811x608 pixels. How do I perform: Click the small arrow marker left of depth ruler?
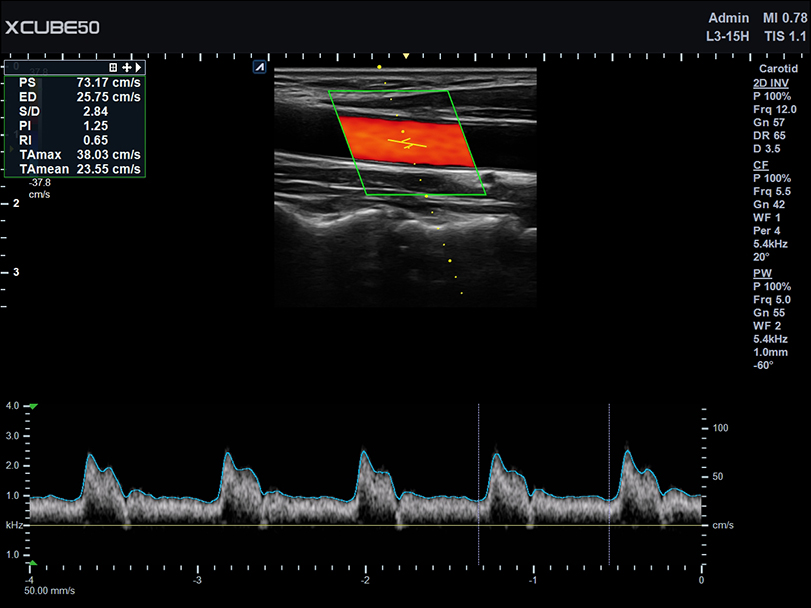click(10, 148)
